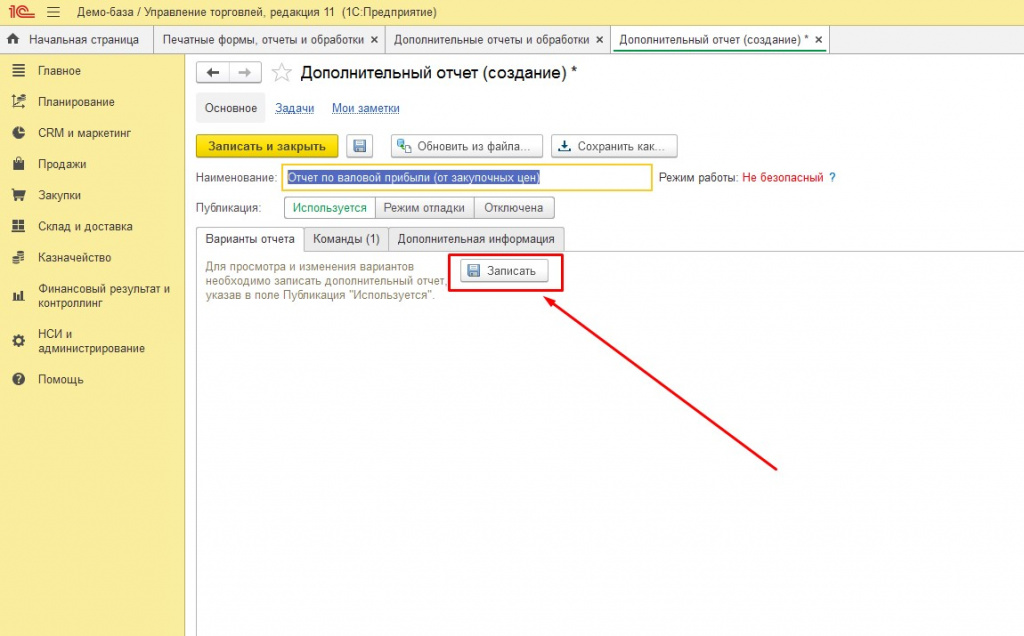Set Публикация to Отключена
The height and width of the screenshot is (636, 1024).
pos(513,208)
